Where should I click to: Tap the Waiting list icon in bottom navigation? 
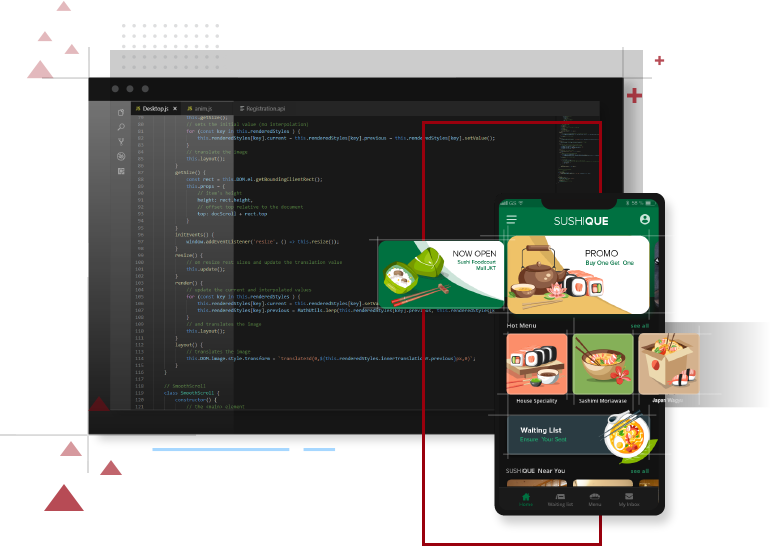click(560, 498)
